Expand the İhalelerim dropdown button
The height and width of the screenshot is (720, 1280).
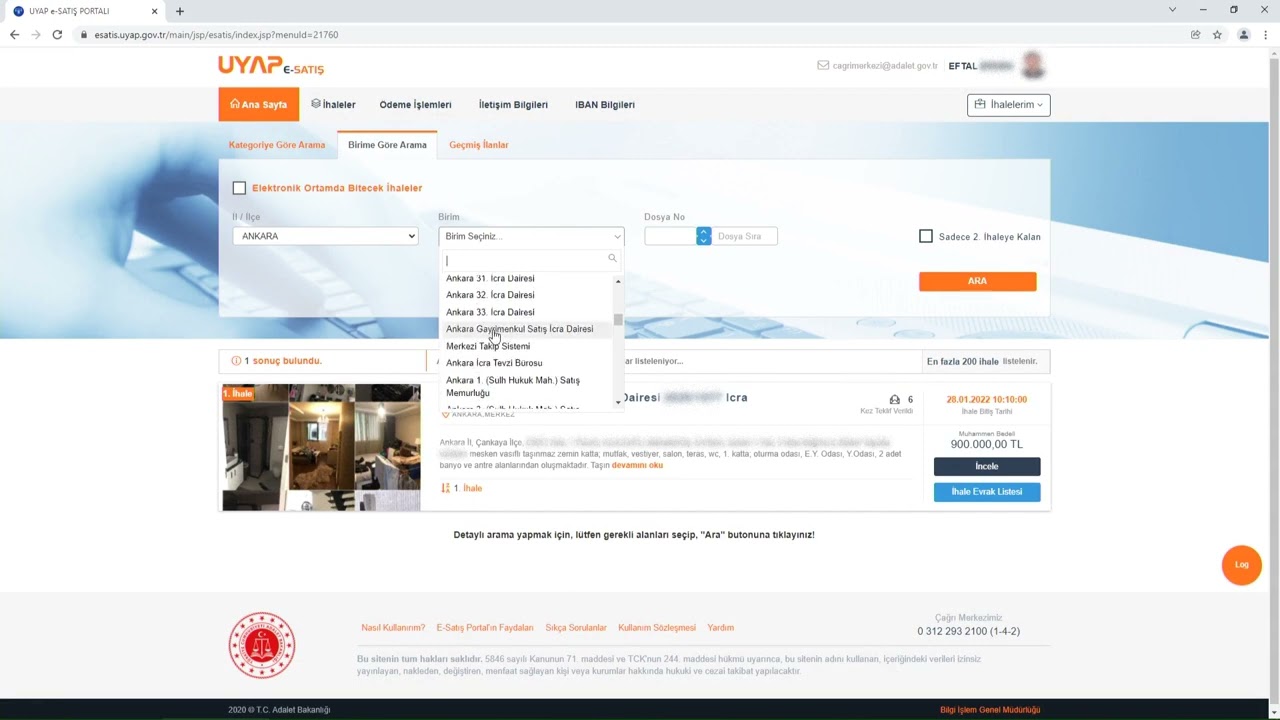[x=1008, y=105]
